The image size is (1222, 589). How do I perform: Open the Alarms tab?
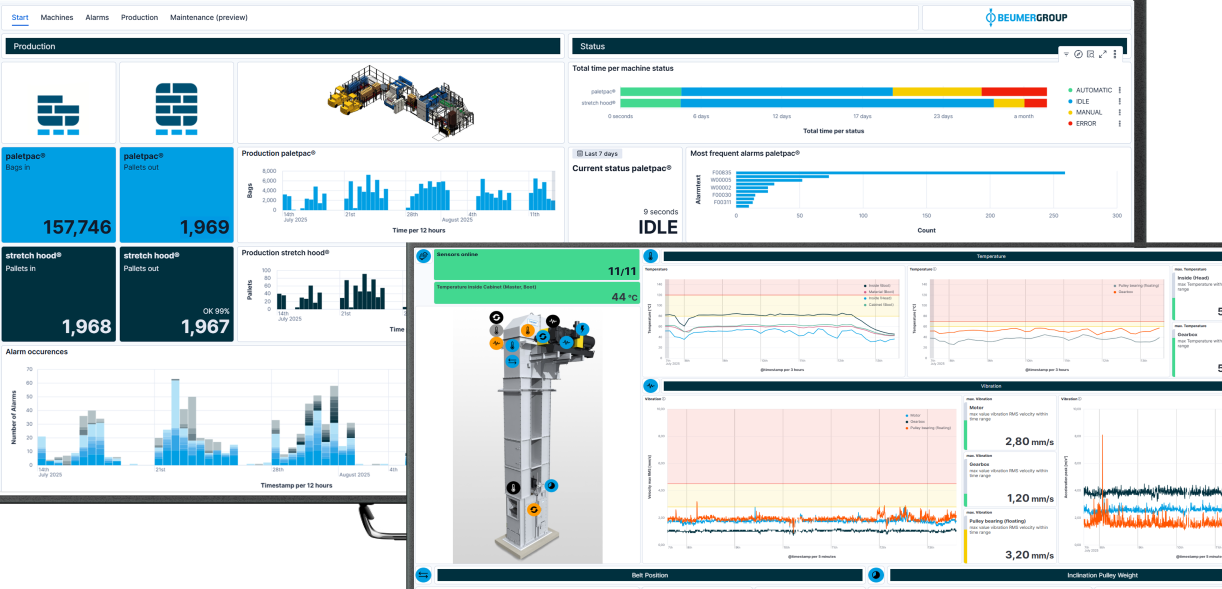(97, 18)
